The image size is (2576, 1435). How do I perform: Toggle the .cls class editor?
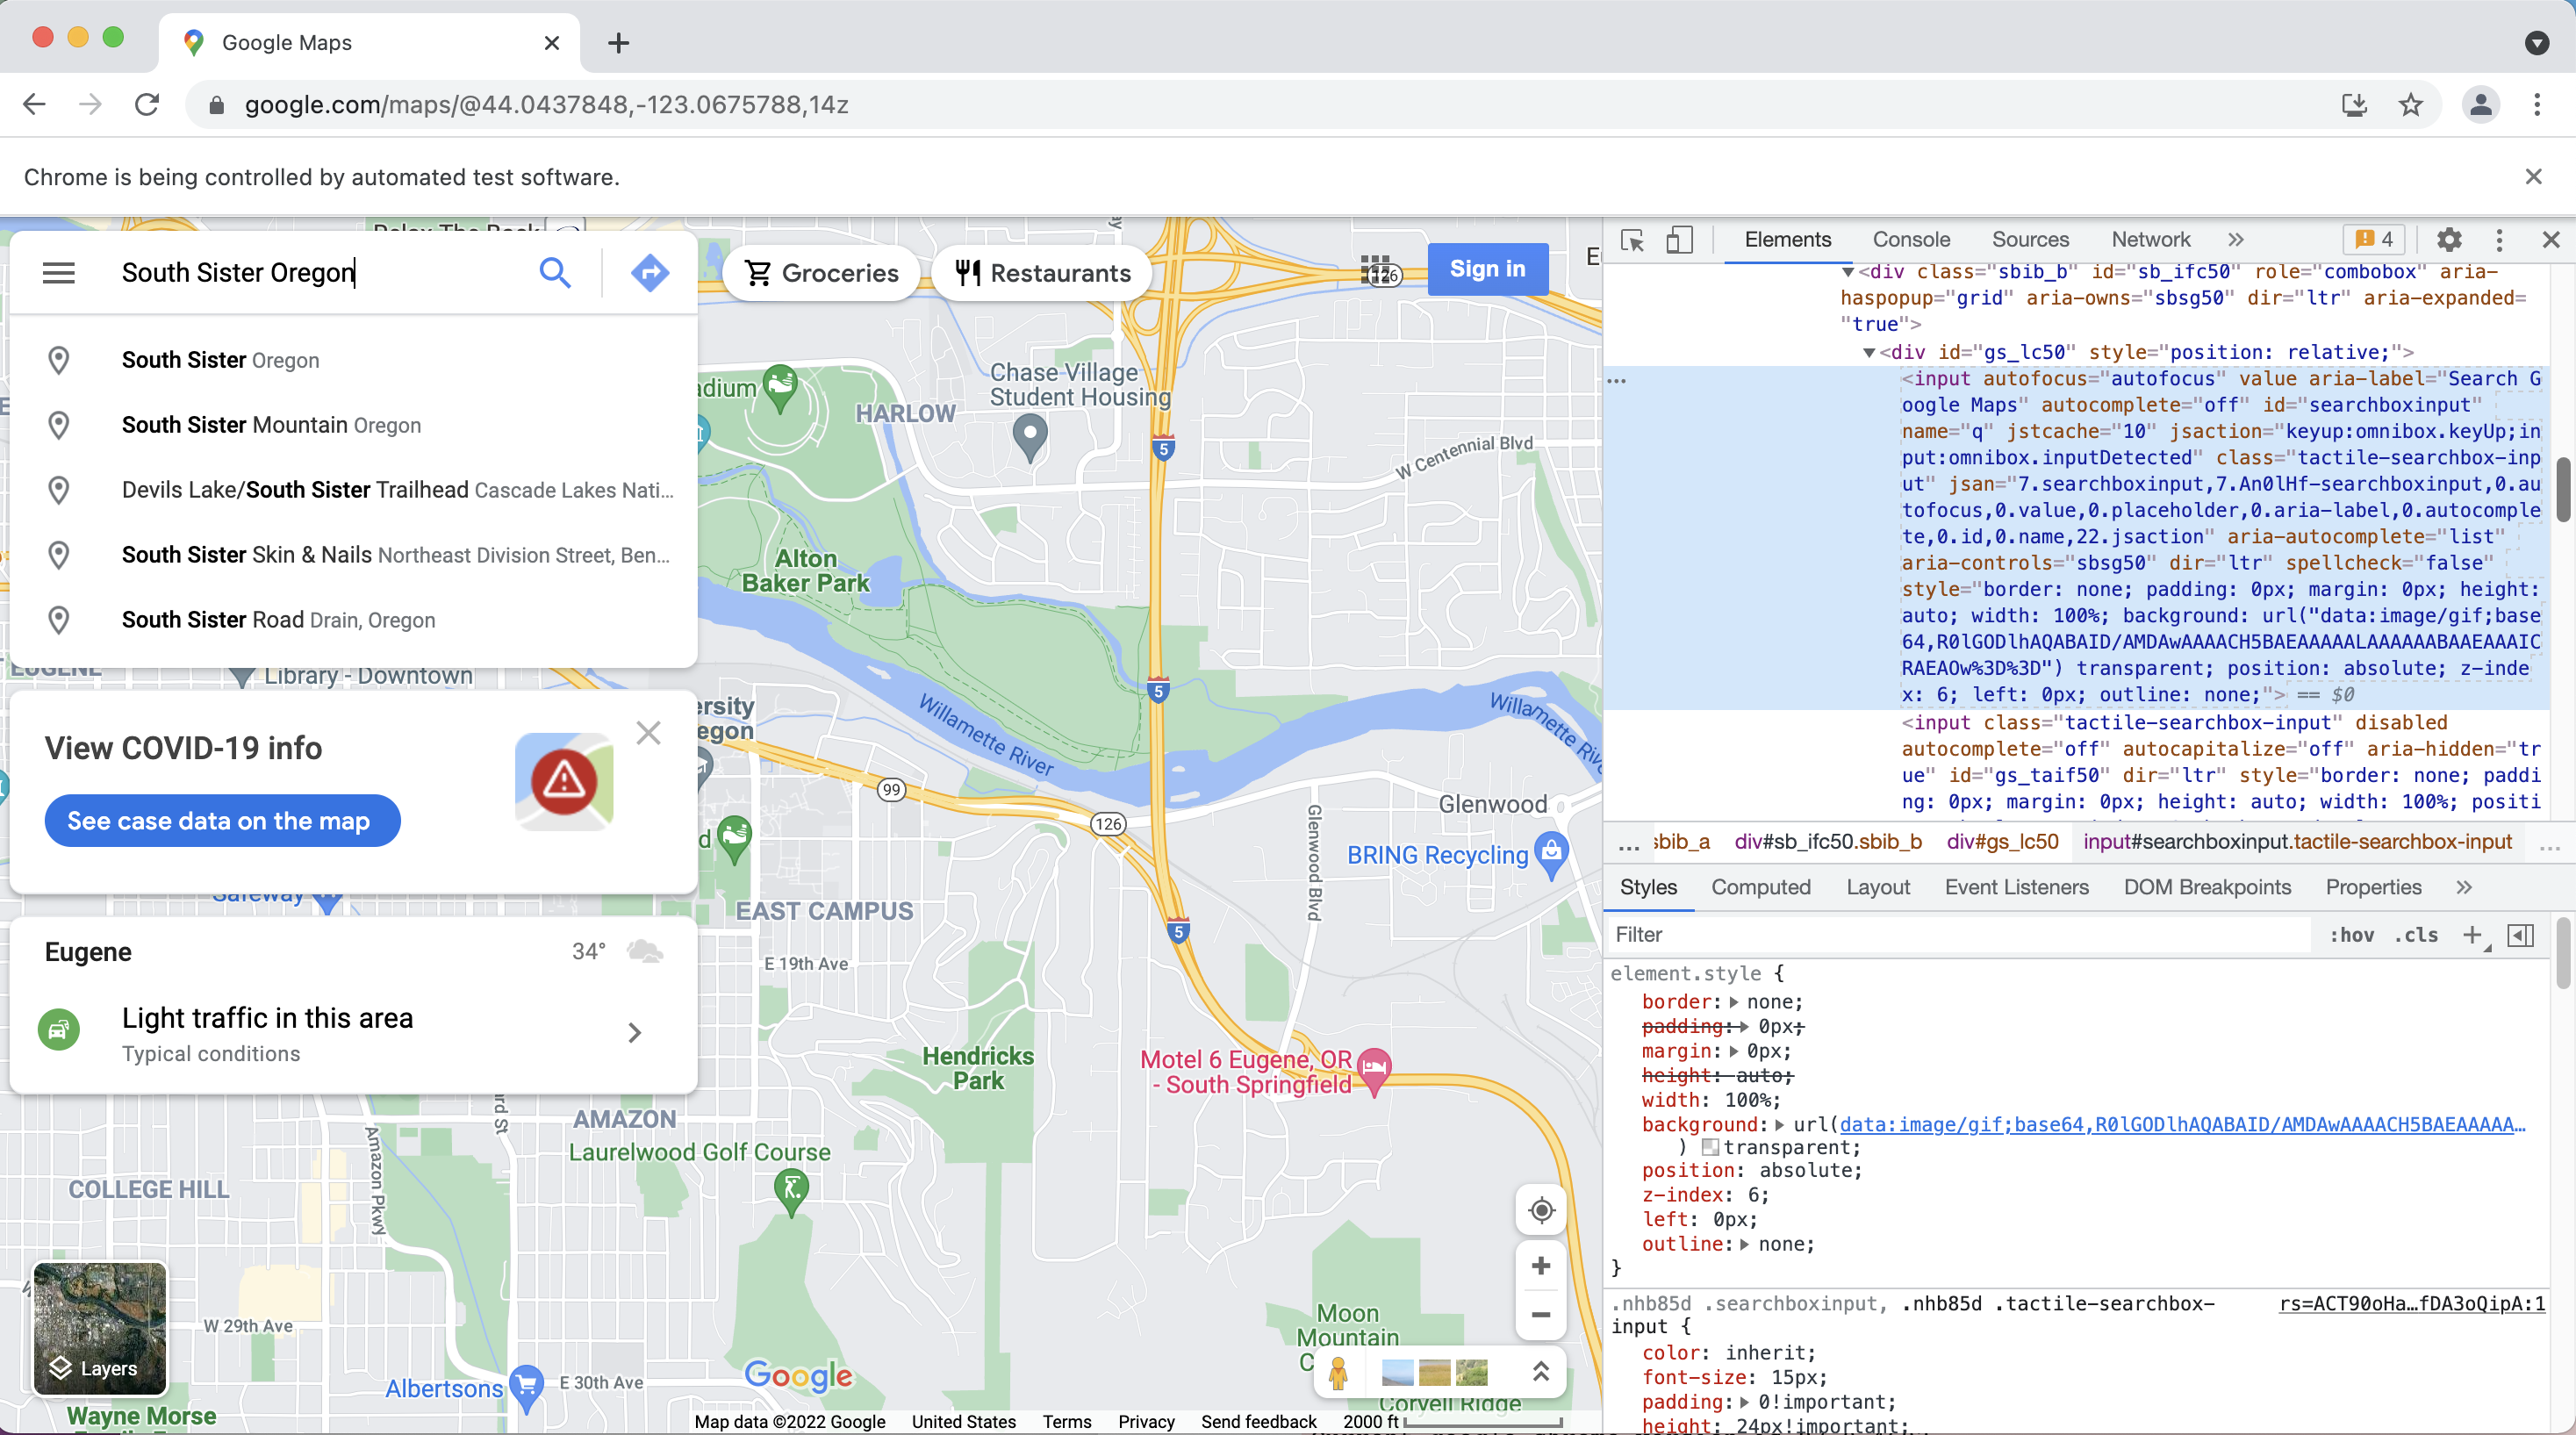pyautogui.click(x=2416, y=935)
